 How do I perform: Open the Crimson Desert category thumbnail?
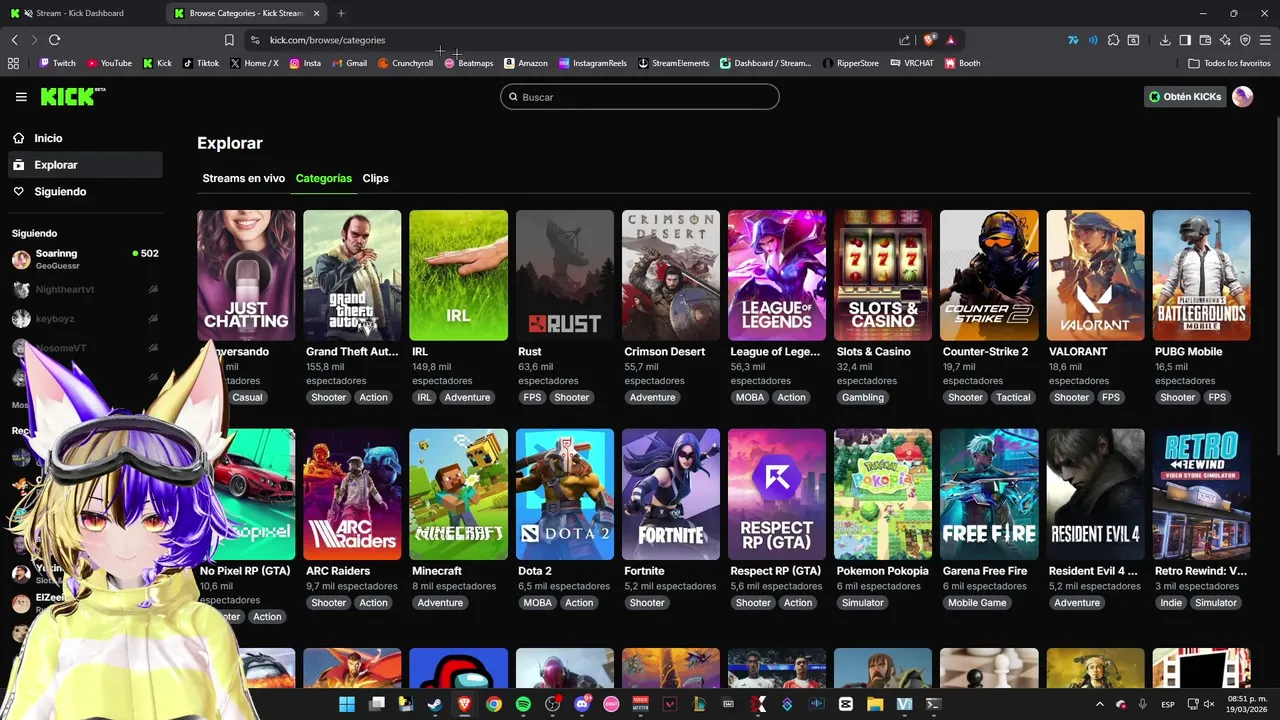pos(671,275)
